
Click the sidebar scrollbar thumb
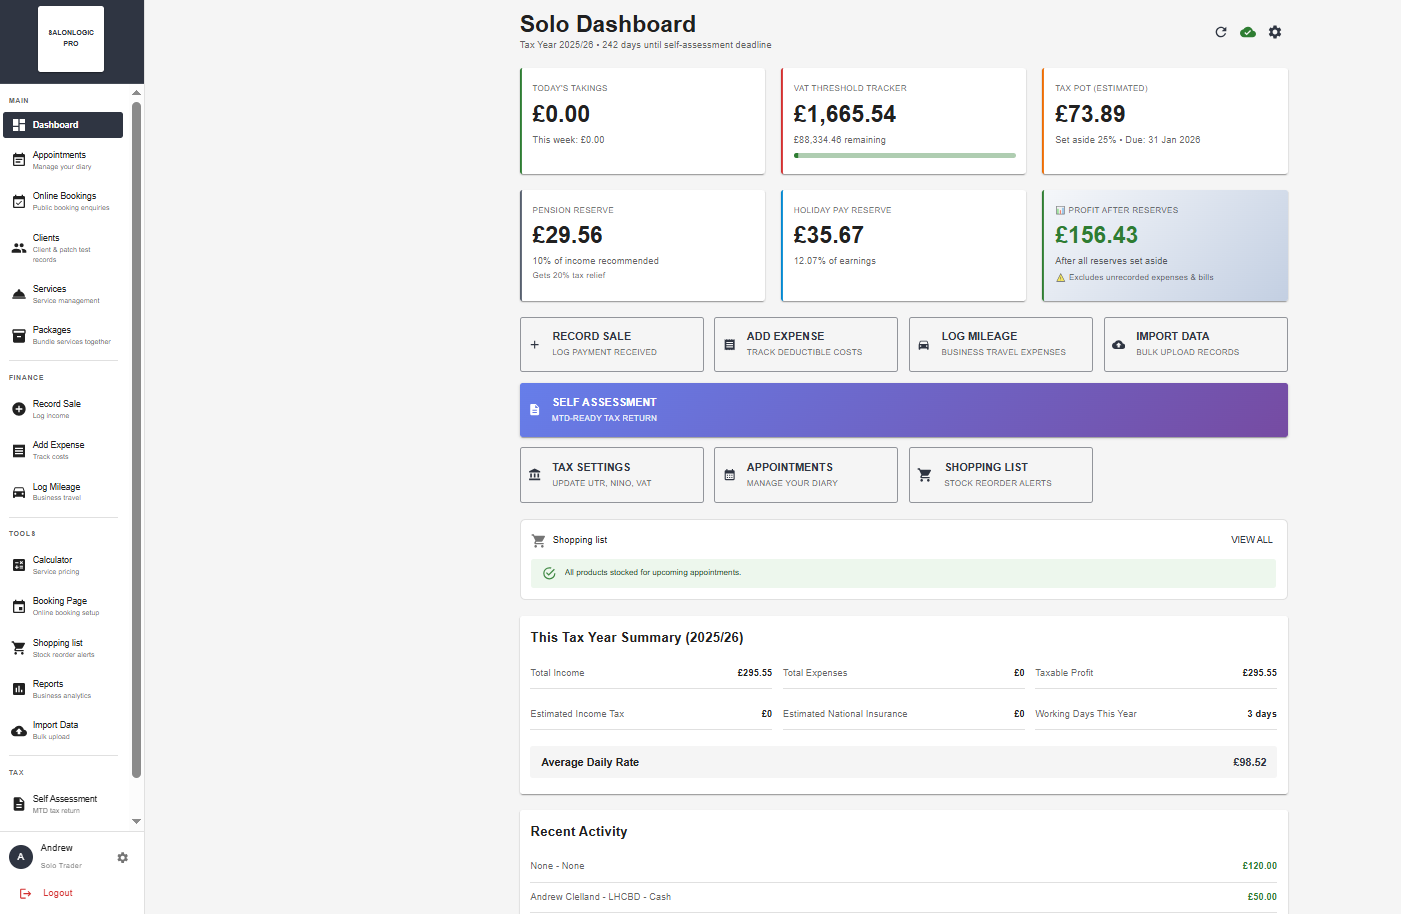136,440
